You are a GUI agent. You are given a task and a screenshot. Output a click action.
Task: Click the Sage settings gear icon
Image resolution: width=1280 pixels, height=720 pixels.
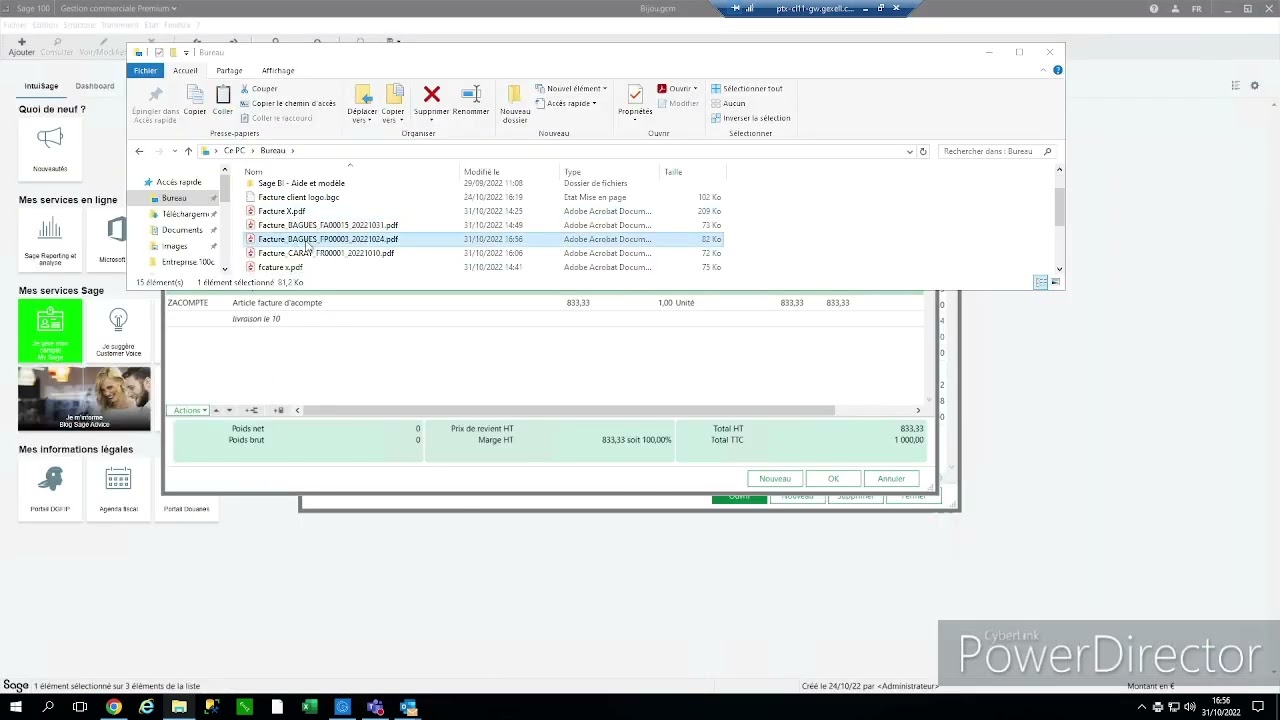(x=1255, y=86)
